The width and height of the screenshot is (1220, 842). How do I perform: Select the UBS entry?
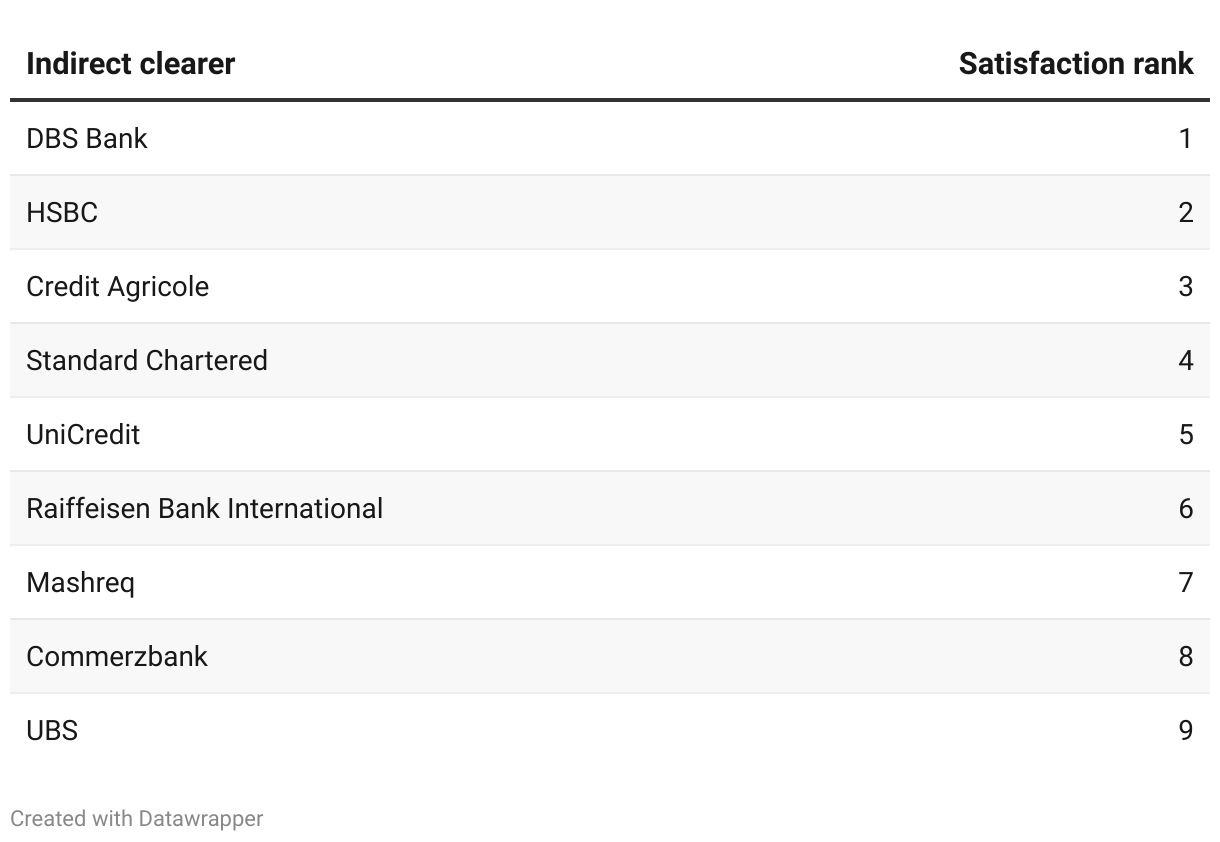click(x=52, y=730)
